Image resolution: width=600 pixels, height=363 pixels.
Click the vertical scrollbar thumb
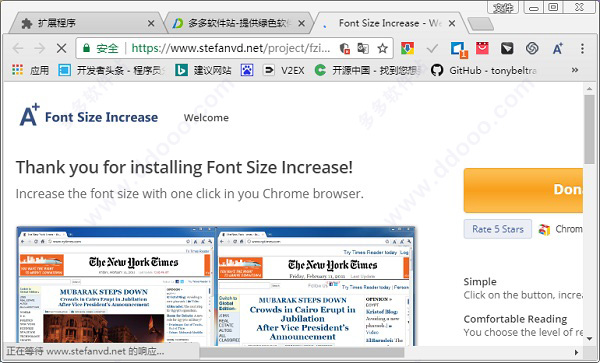(590, 129)
